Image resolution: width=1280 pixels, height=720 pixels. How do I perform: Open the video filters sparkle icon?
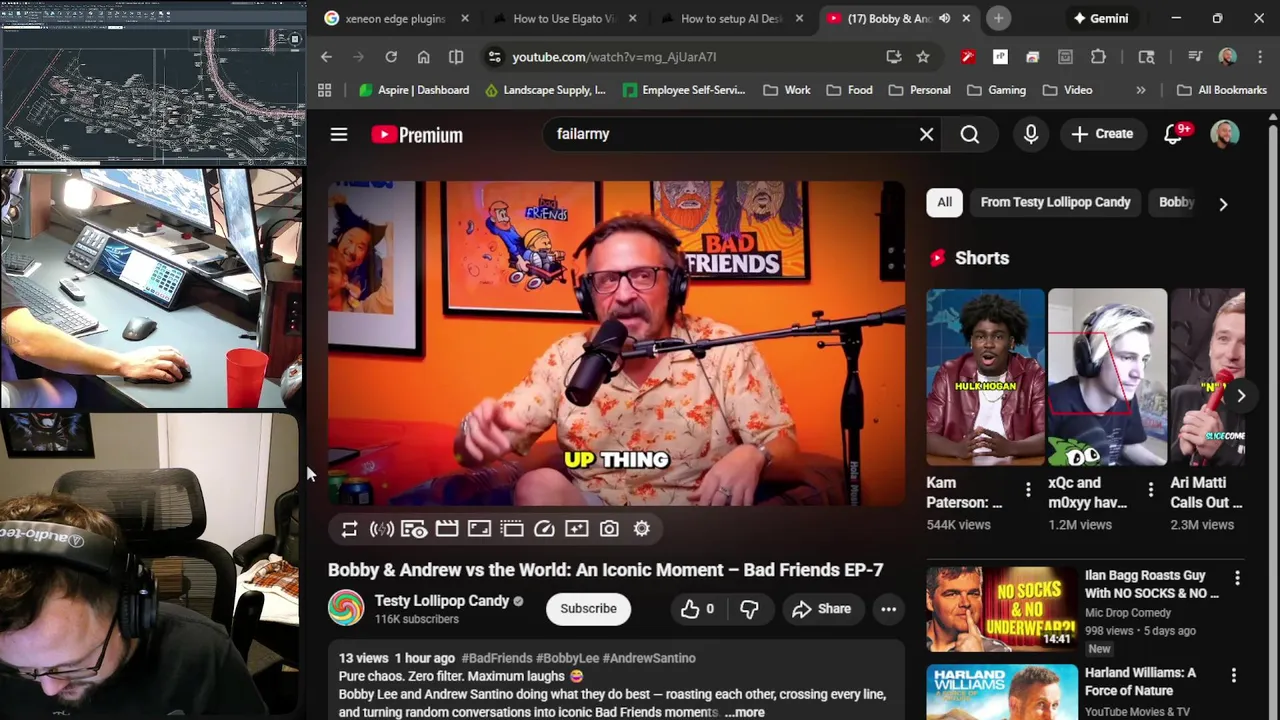coord(577,529)
